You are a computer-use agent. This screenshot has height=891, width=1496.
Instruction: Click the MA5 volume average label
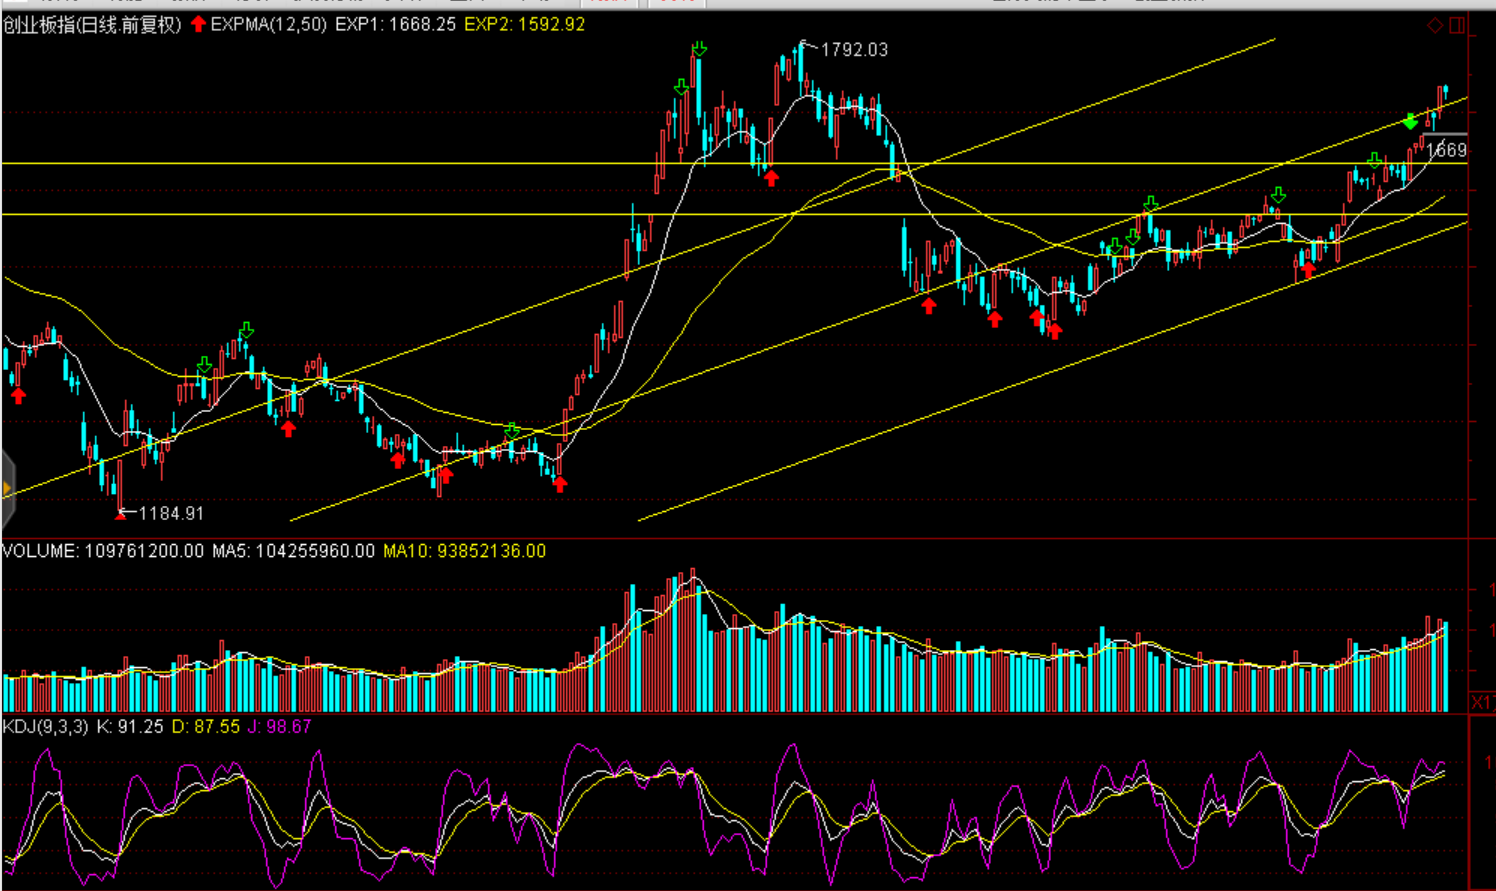tap(293, 551)
